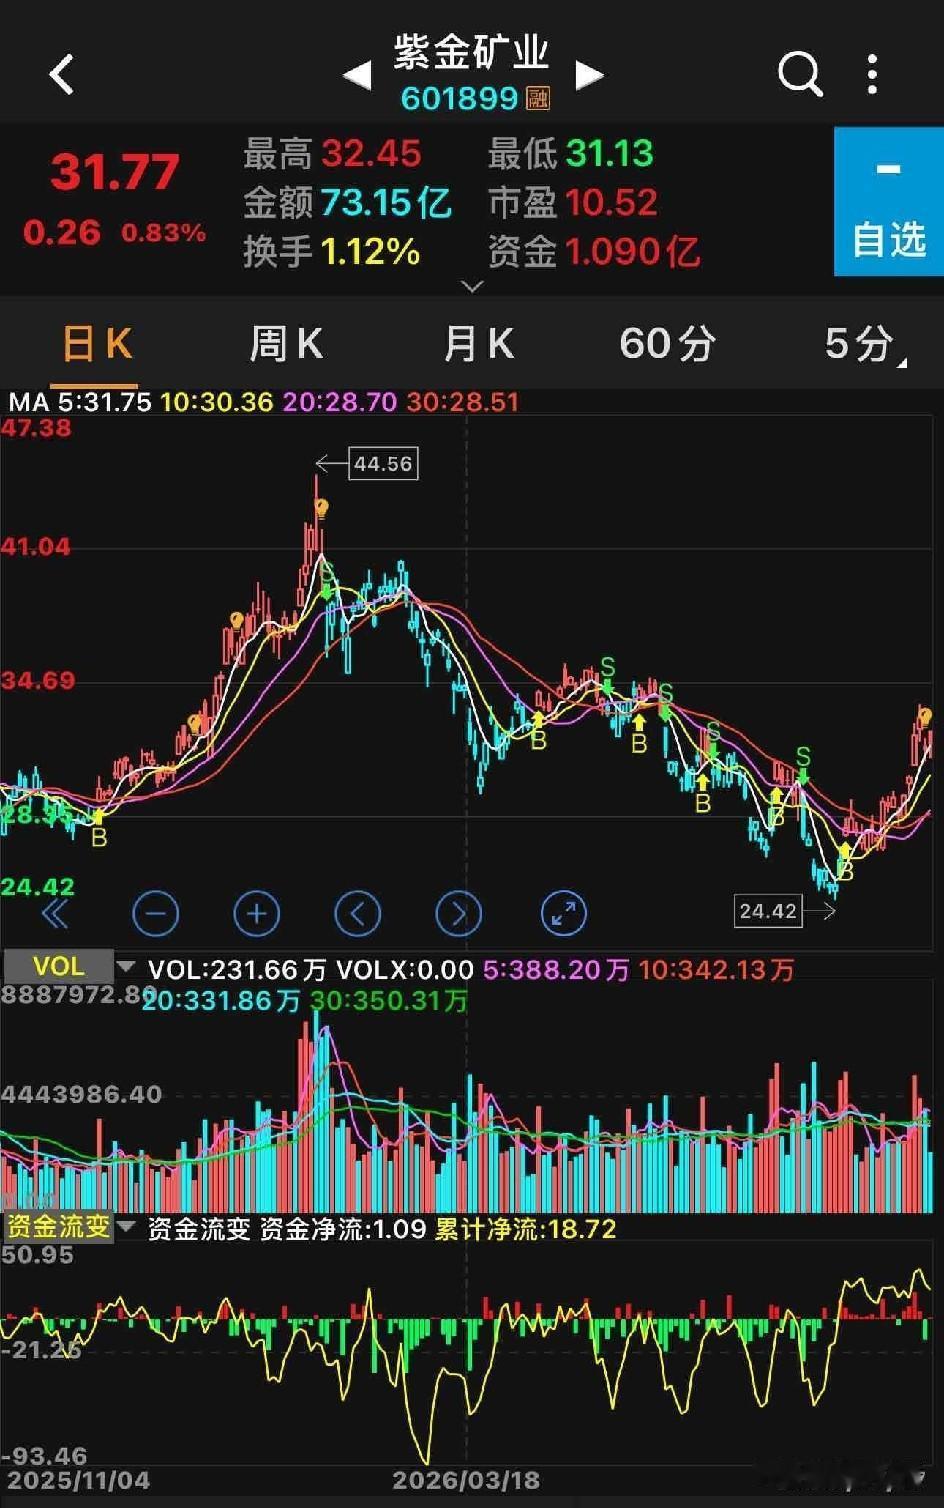Expand quote details with down chevron

472,286
